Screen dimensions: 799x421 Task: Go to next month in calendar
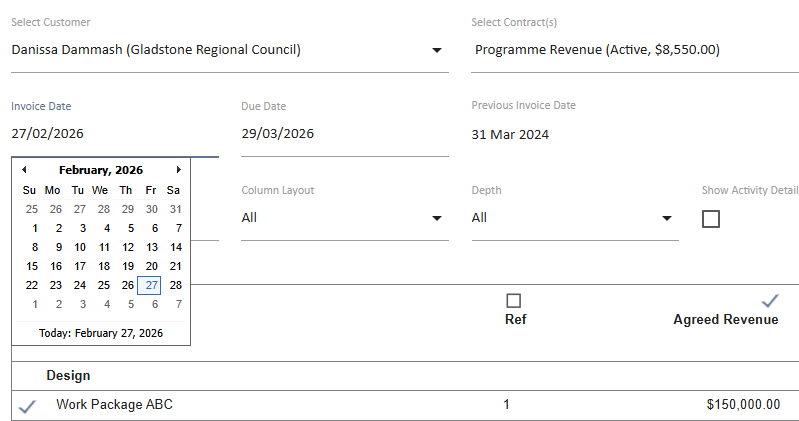pos(178,170)
